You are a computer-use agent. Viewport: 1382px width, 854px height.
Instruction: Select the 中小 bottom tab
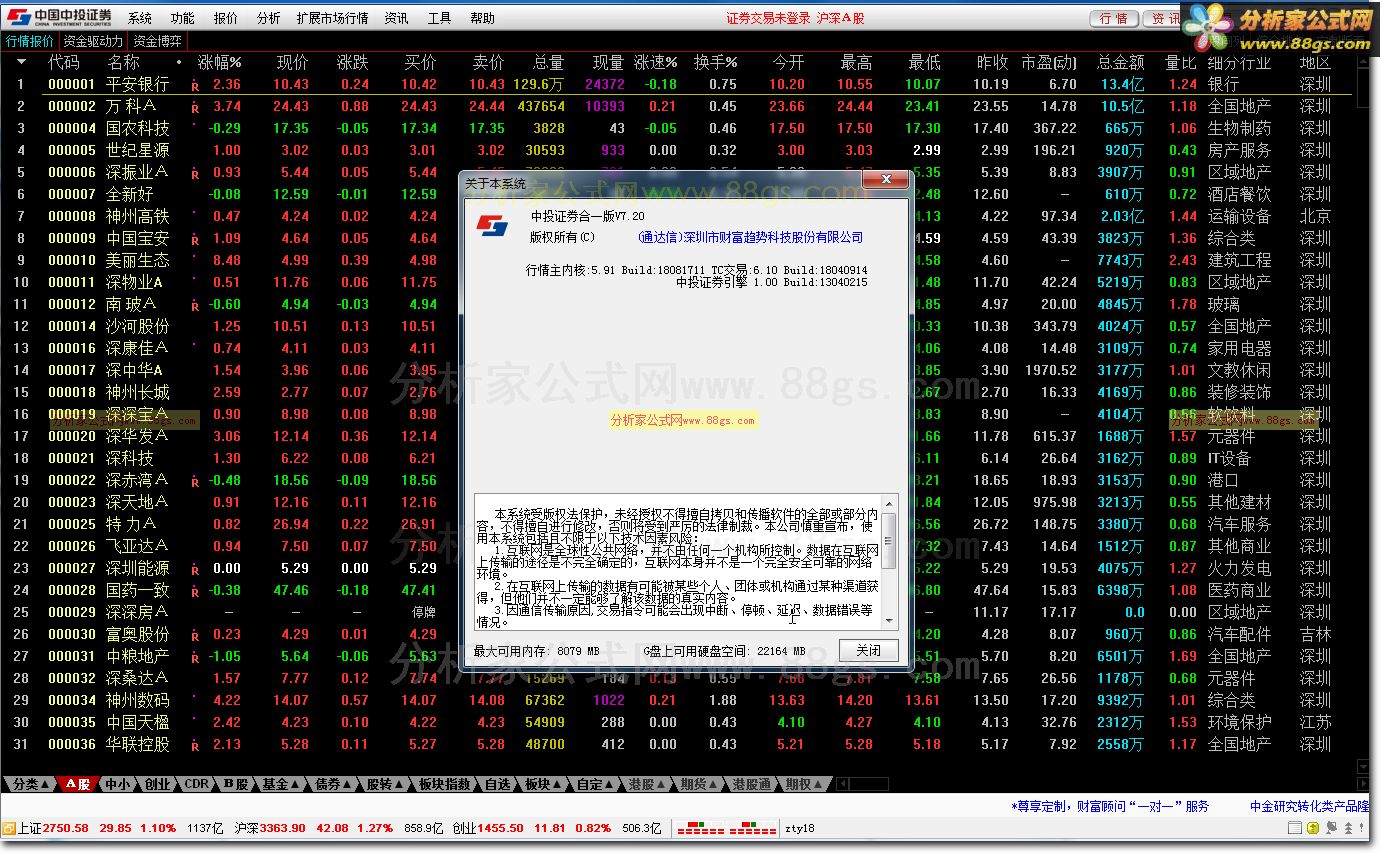pos(118,784)
